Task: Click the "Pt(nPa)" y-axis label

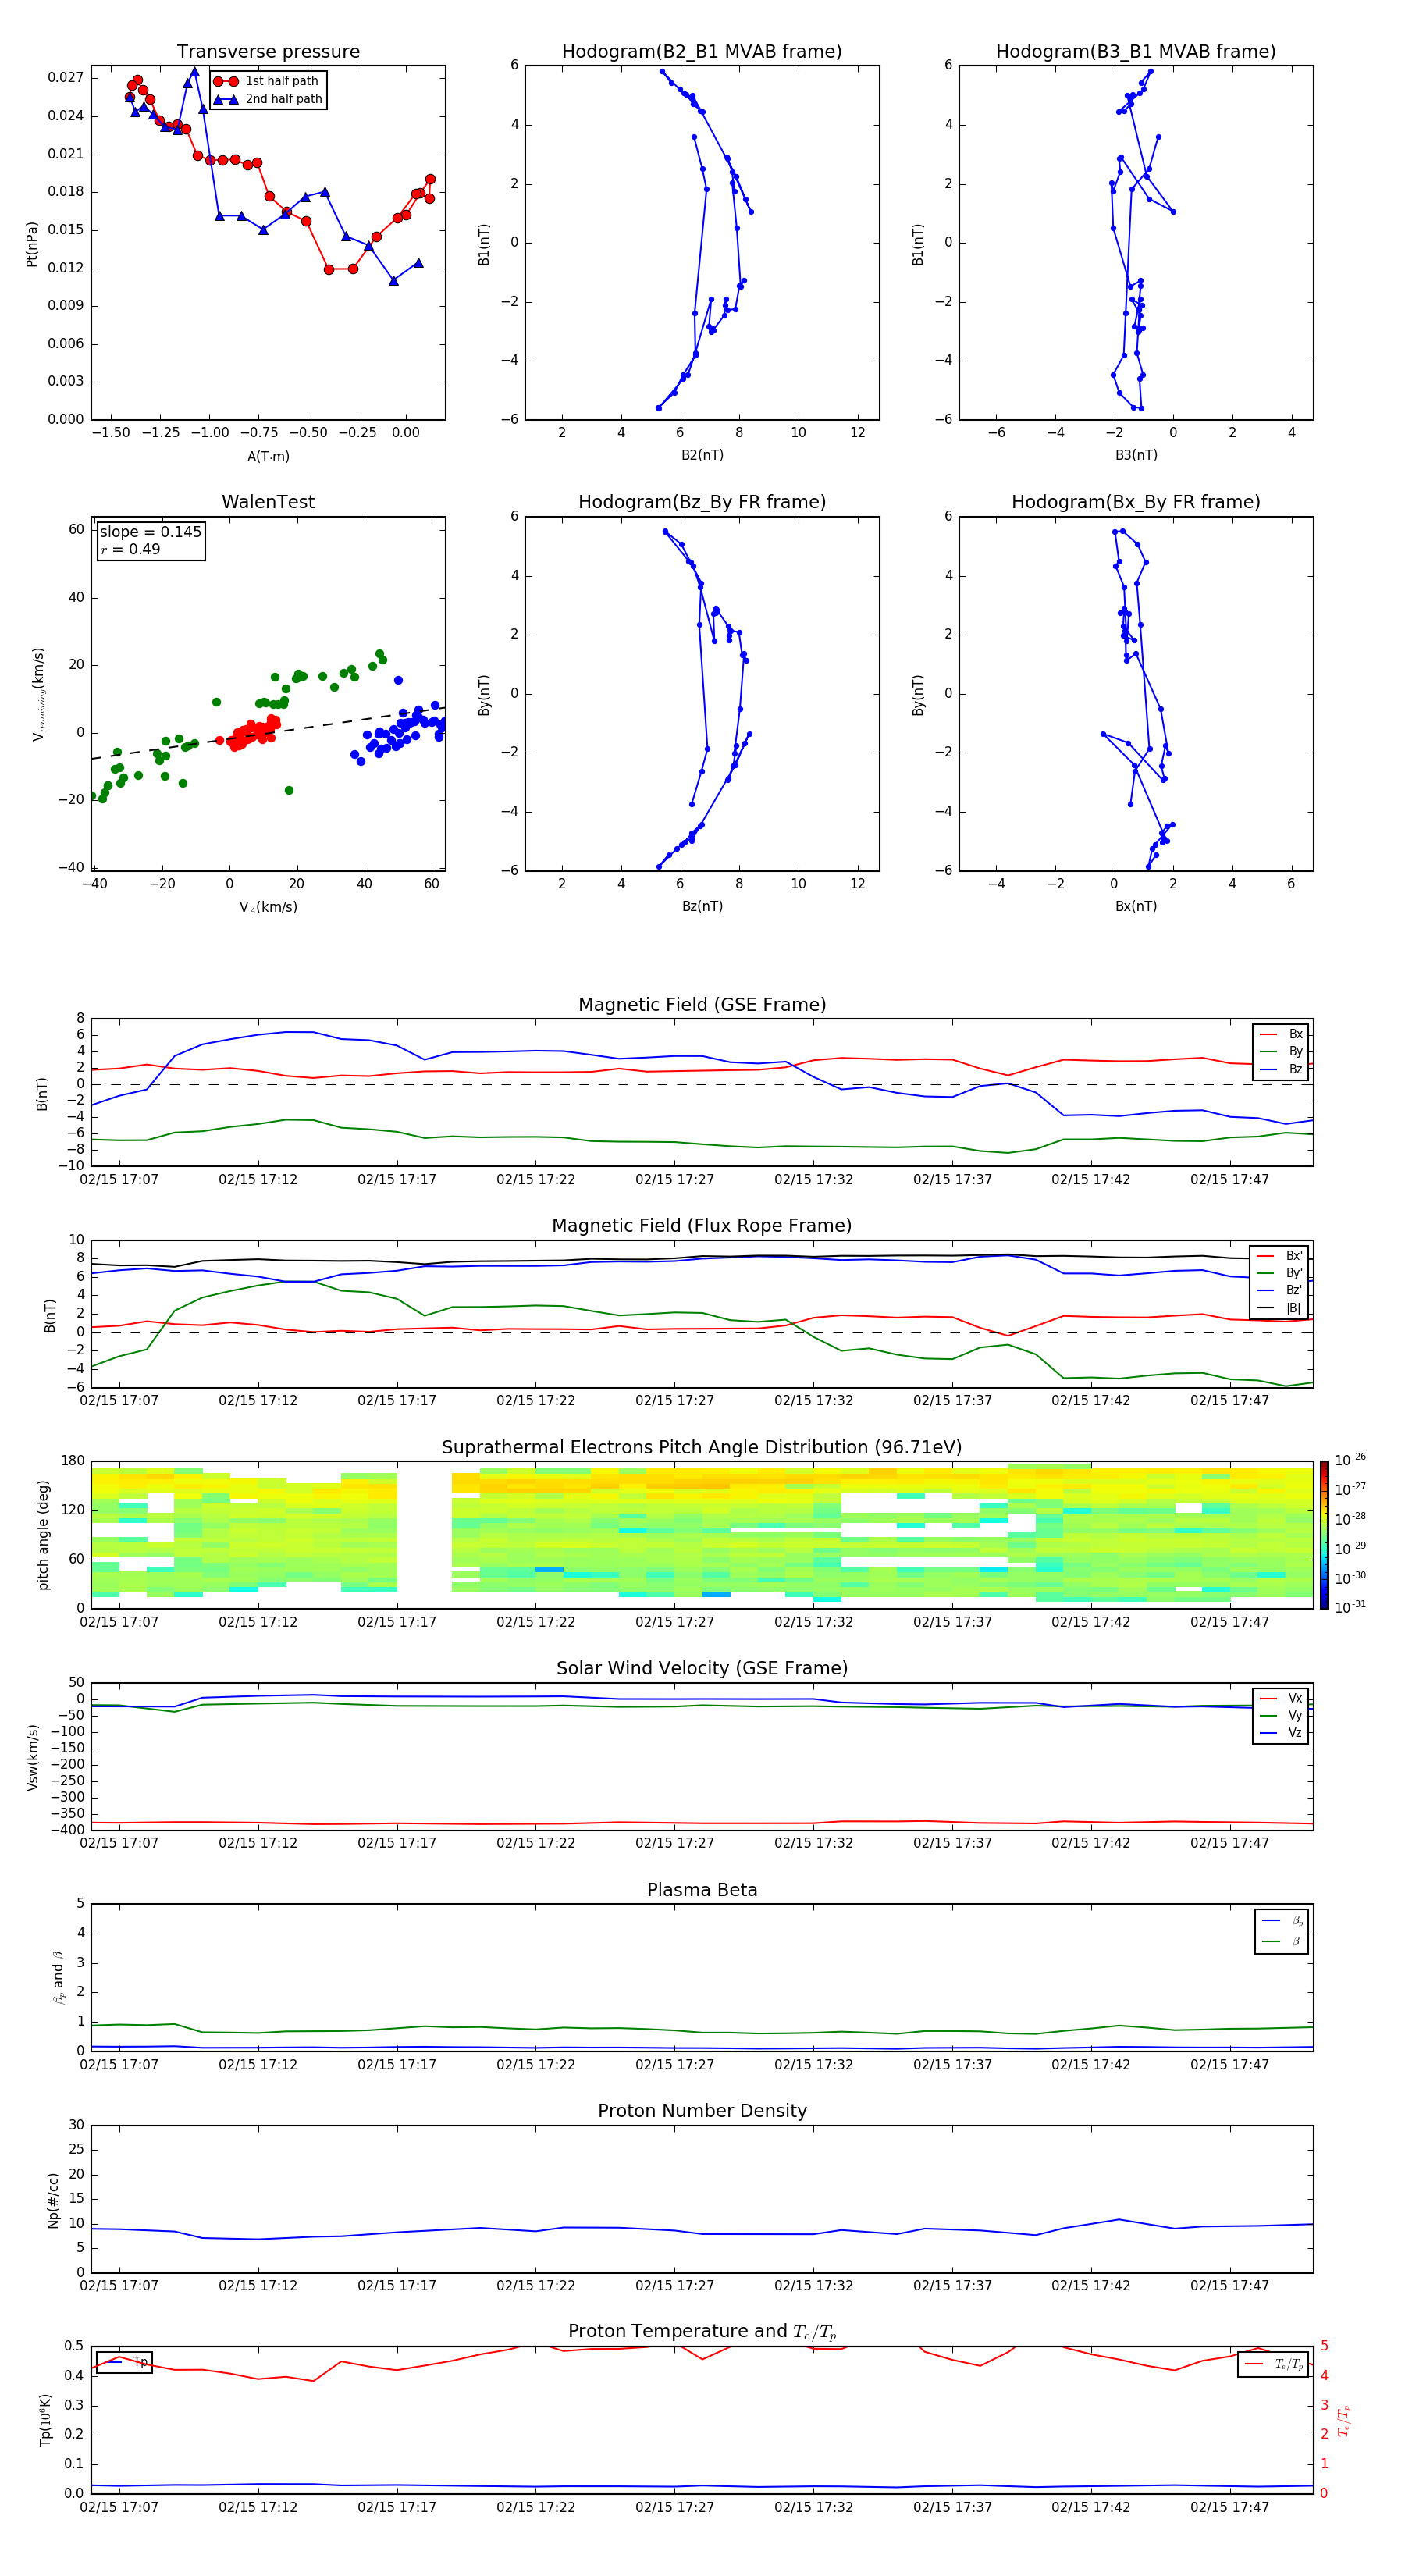Action: coord(31,243)
